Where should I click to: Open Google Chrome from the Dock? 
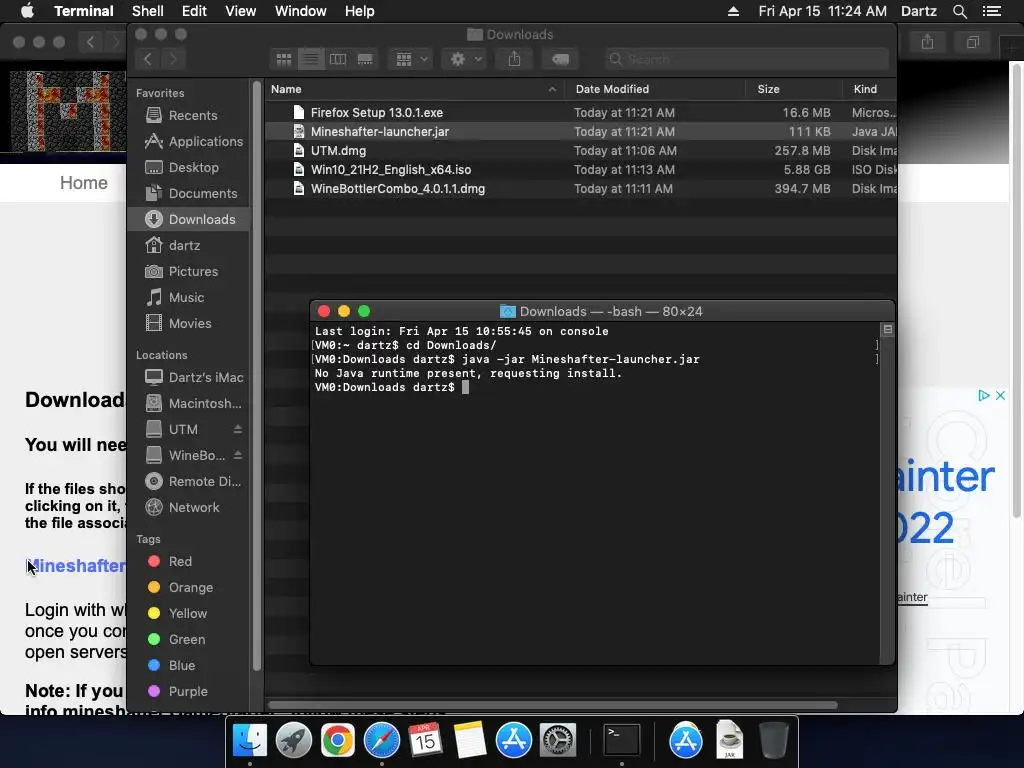[x=338, y=741]
